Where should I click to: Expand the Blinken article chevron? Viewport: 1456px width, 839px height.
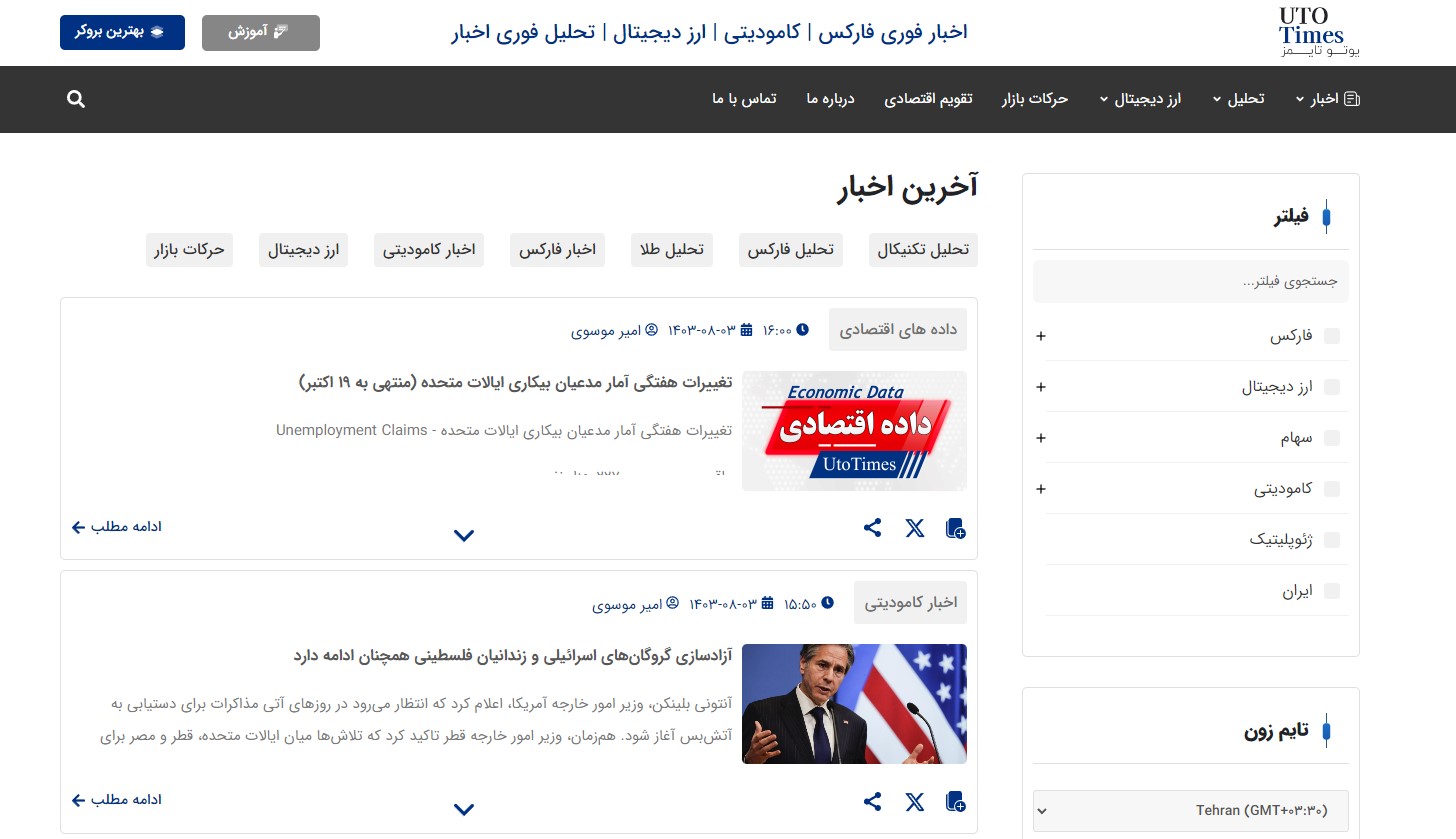(463, 808)
